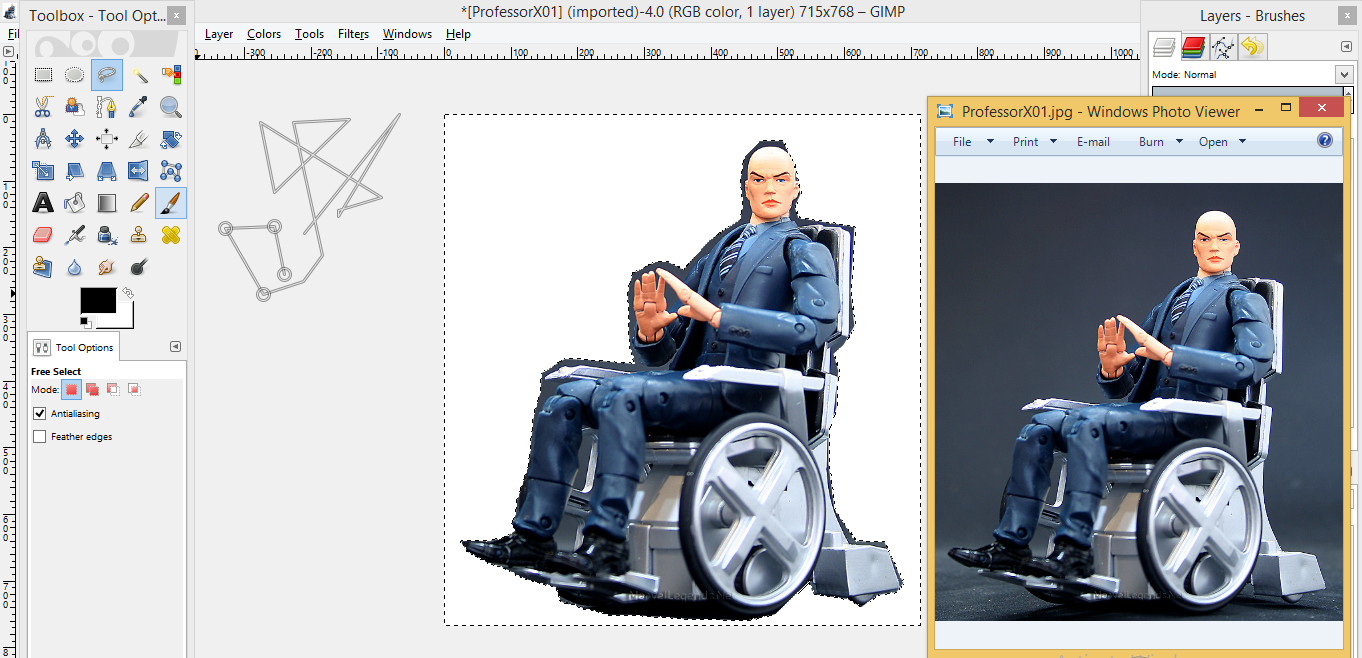Open the Tool Options tab

[x=74, y=347]
